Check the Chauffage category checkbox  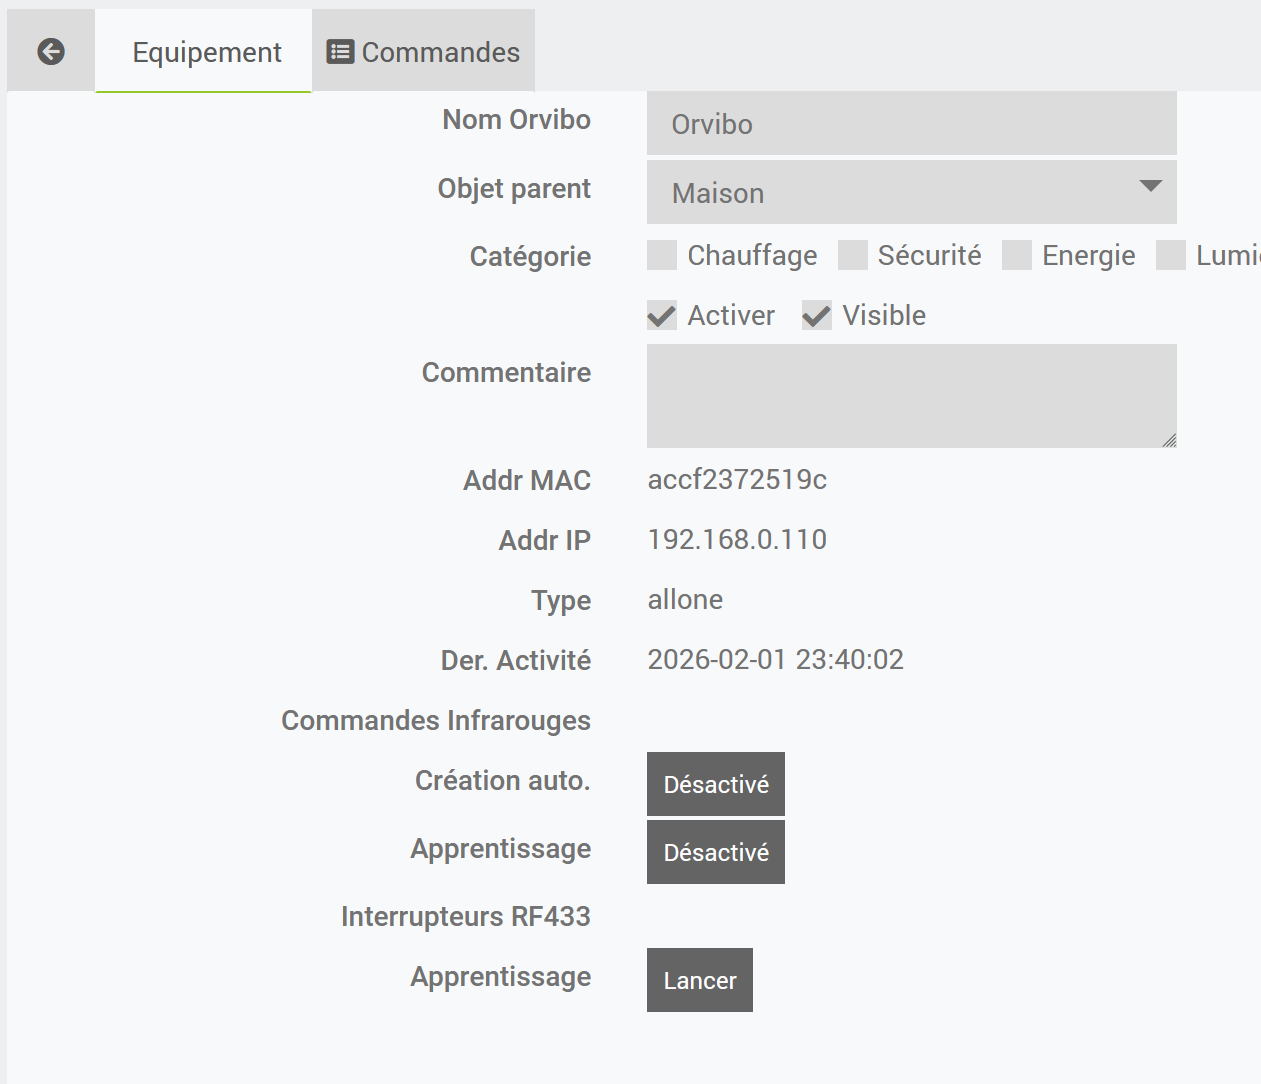pyautogui.click(x=662, y=255)
